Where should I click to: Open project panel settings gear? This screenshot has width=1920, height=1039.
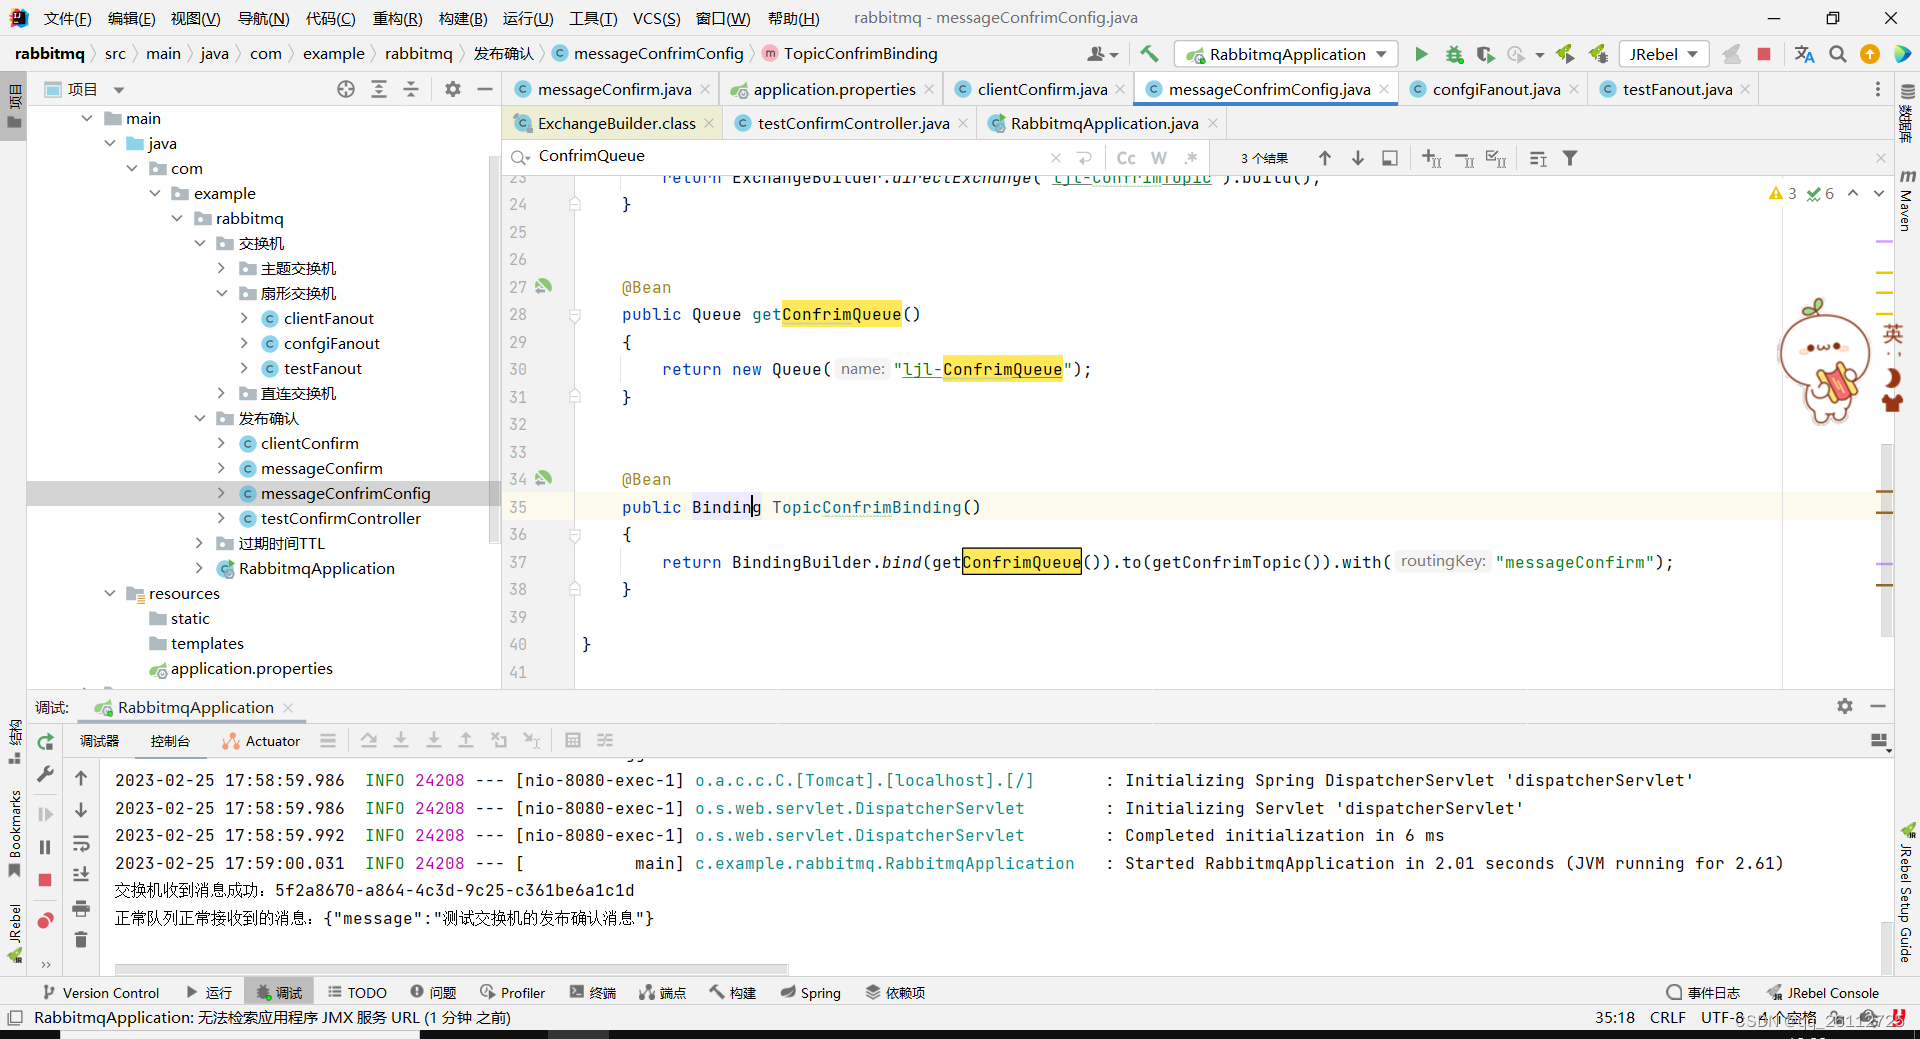coord(453,89)
